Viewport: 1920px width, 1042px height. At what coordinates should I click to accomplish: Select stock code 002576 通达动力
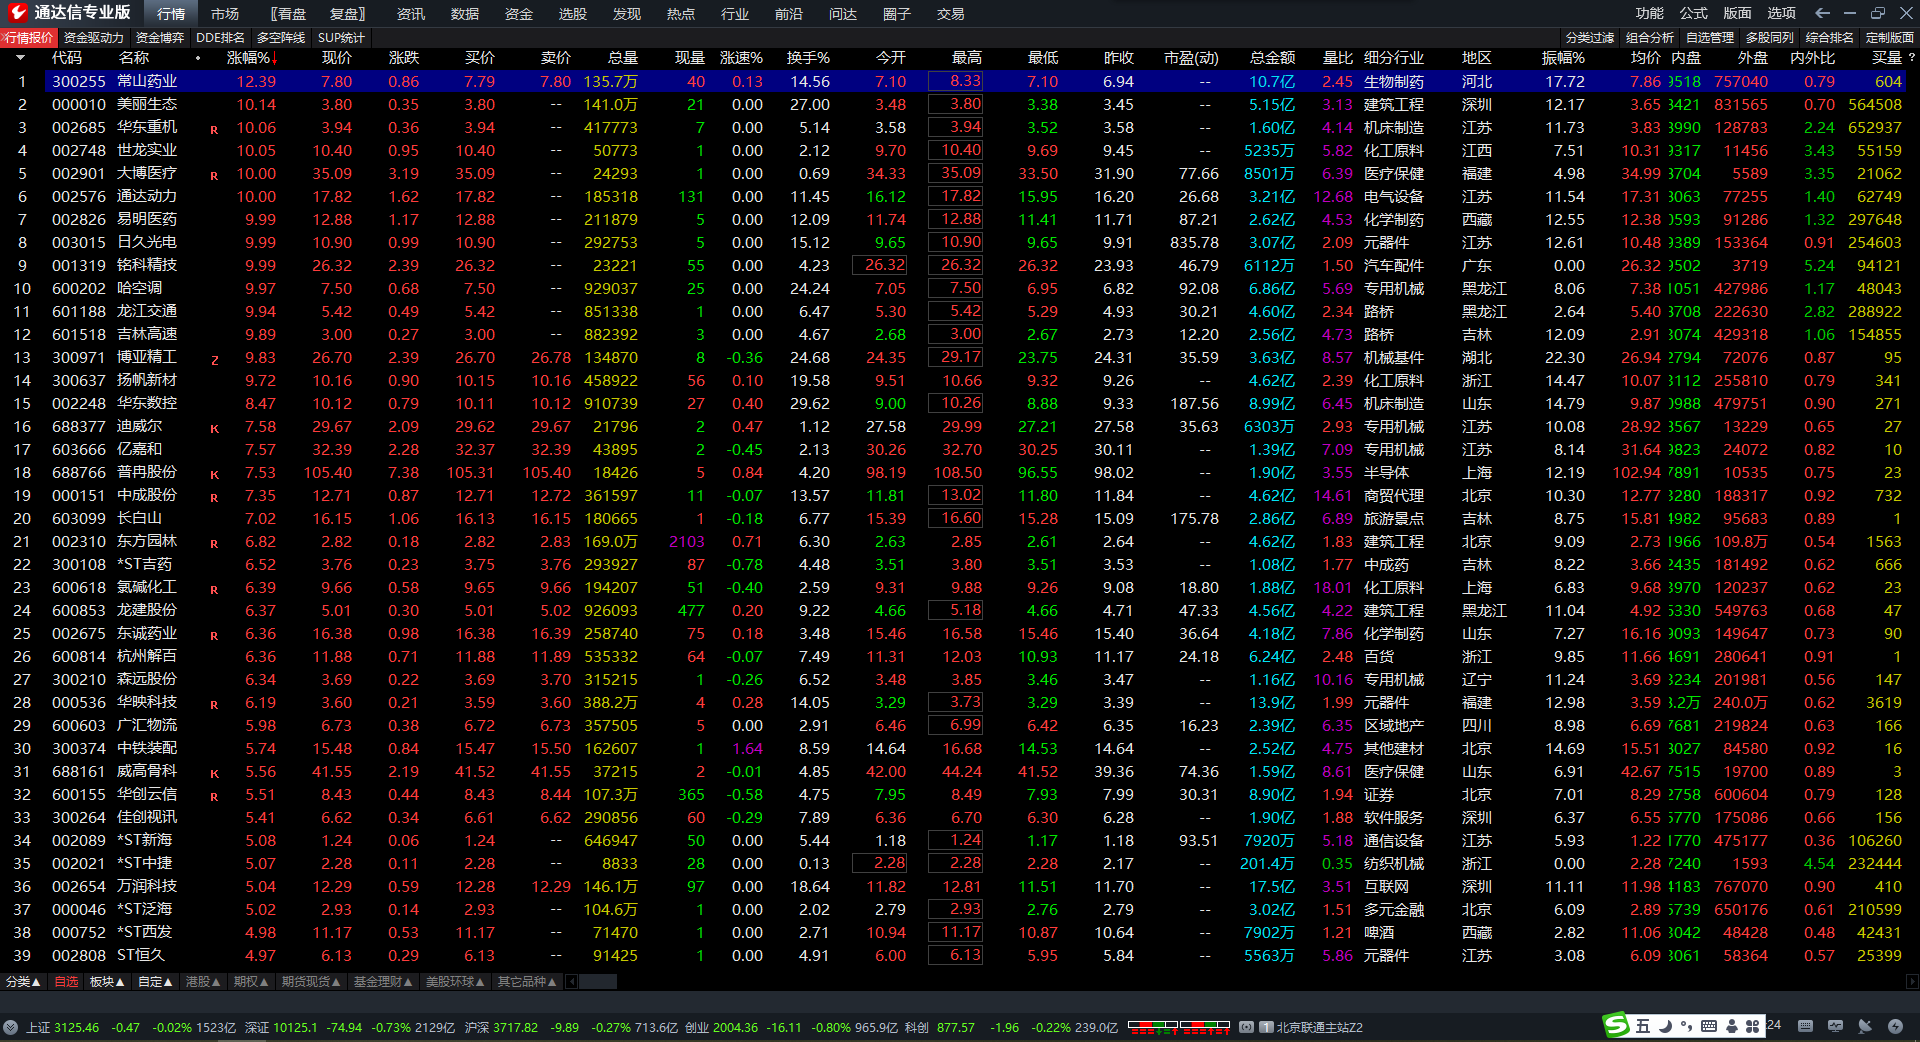[953, 197]
